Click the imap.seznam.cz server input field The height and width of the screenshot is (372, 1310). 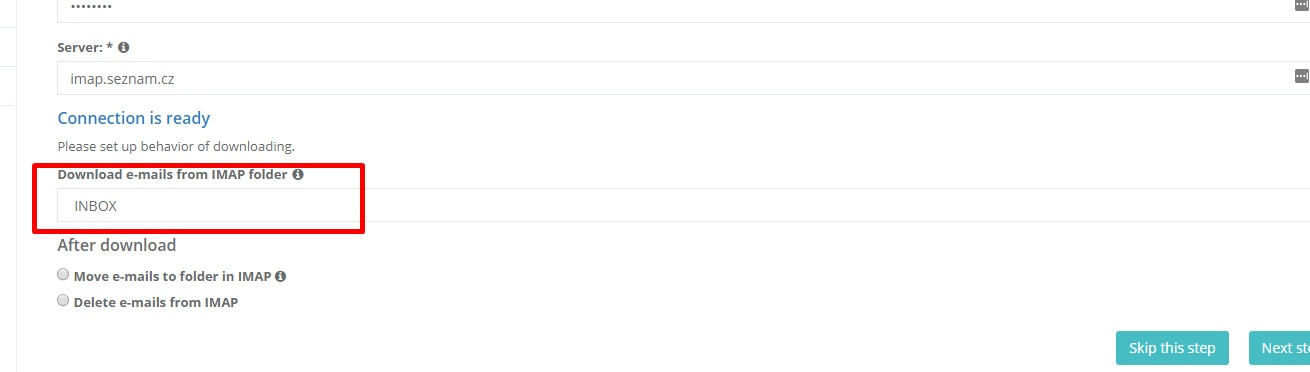coord(683,78)
